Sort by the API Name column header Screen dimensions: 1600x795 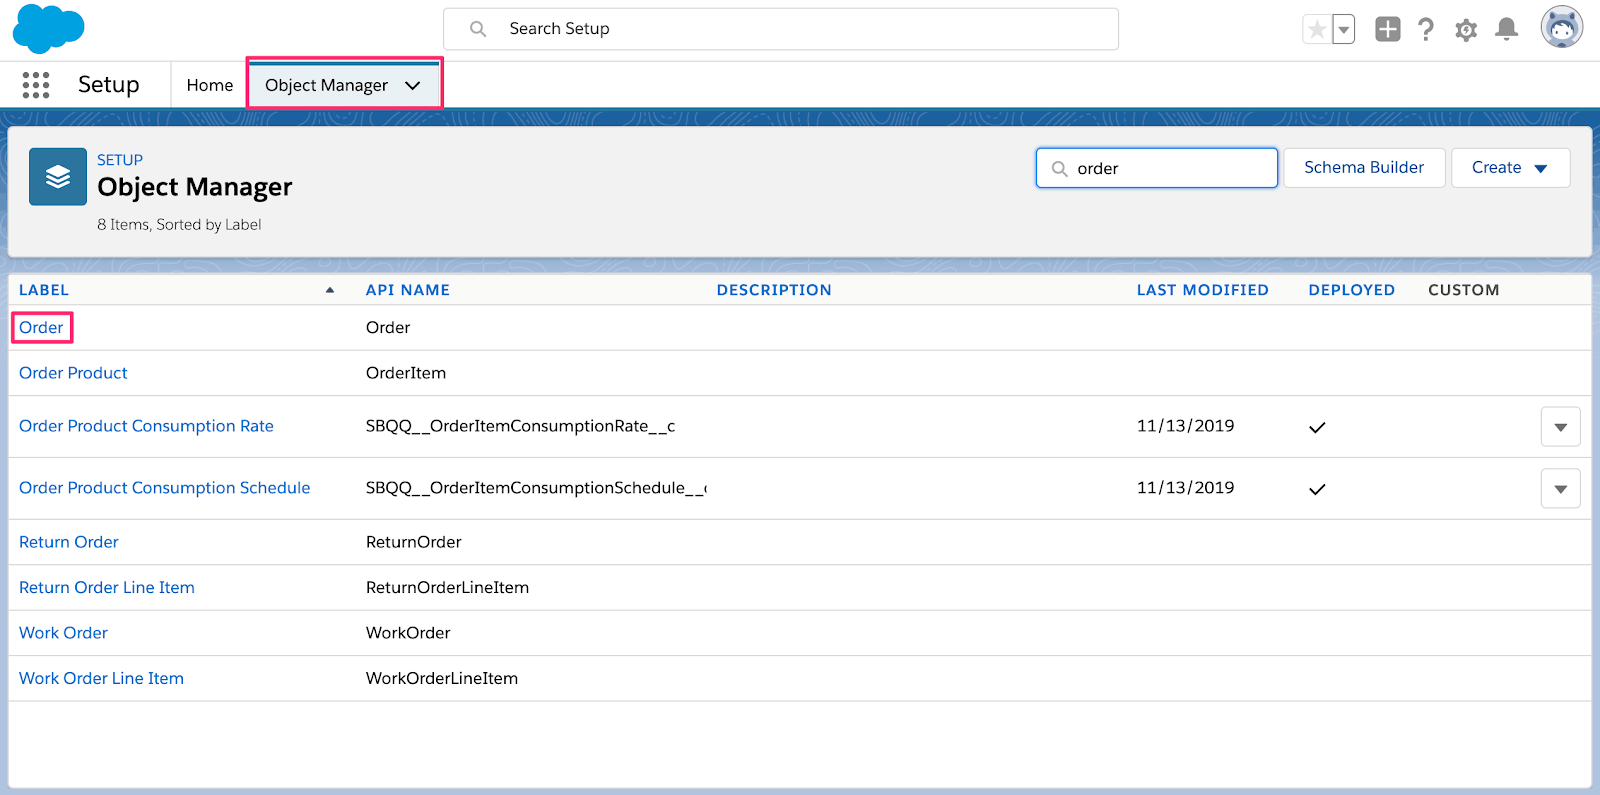408,290
